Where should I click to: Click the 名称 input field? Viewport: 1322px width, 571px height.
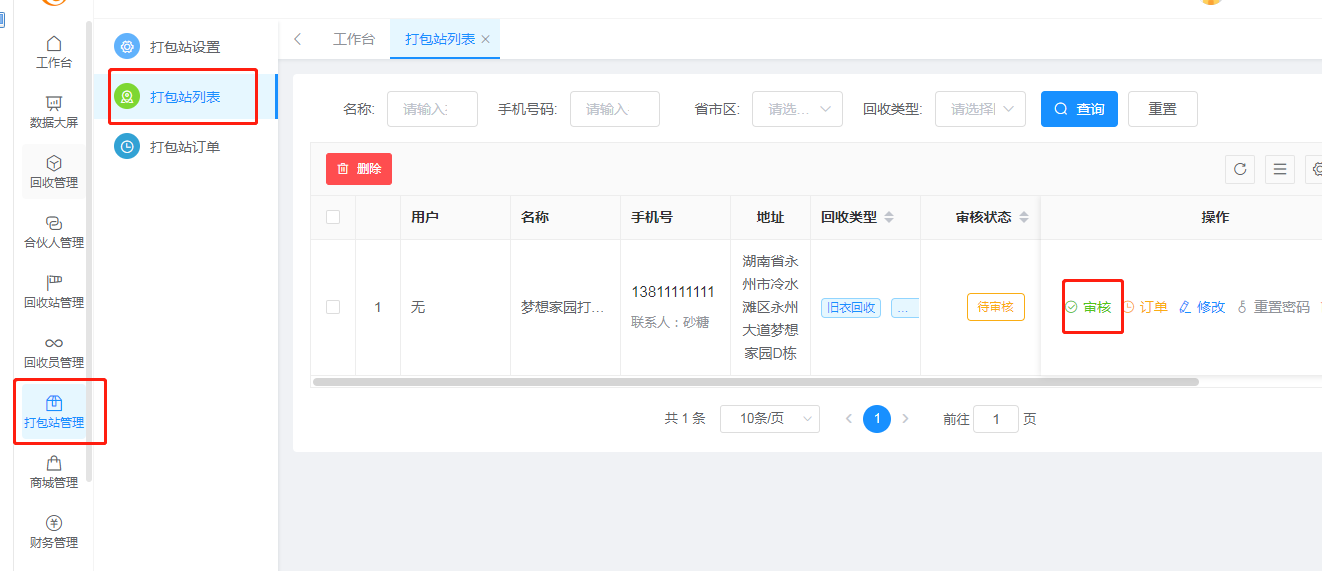(x=432, y=109)
